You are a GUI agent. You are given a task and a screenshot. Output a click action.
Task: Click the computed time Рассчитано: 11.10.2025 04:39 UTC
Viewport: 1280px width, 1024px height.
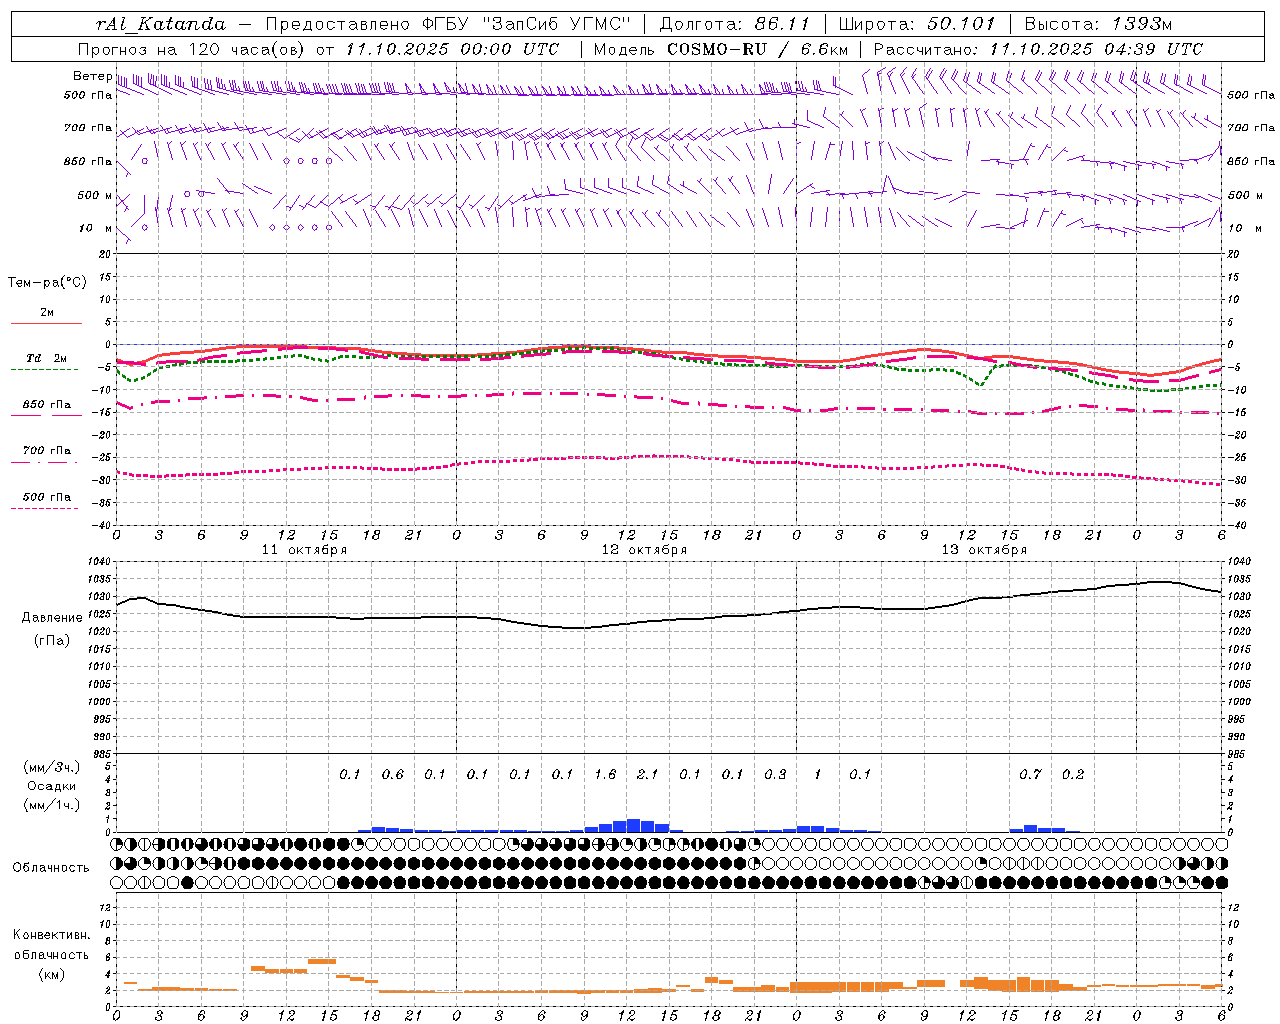click(x=1038, y=49)
